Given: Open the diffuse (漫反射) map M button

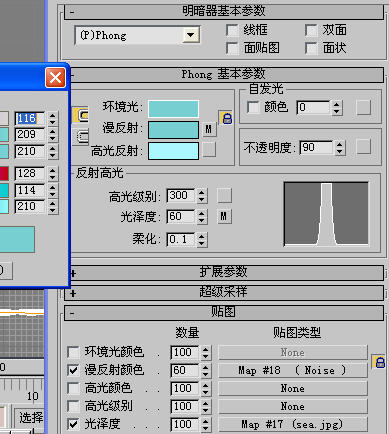Looking at the screenshot, I should pos(209,129).
